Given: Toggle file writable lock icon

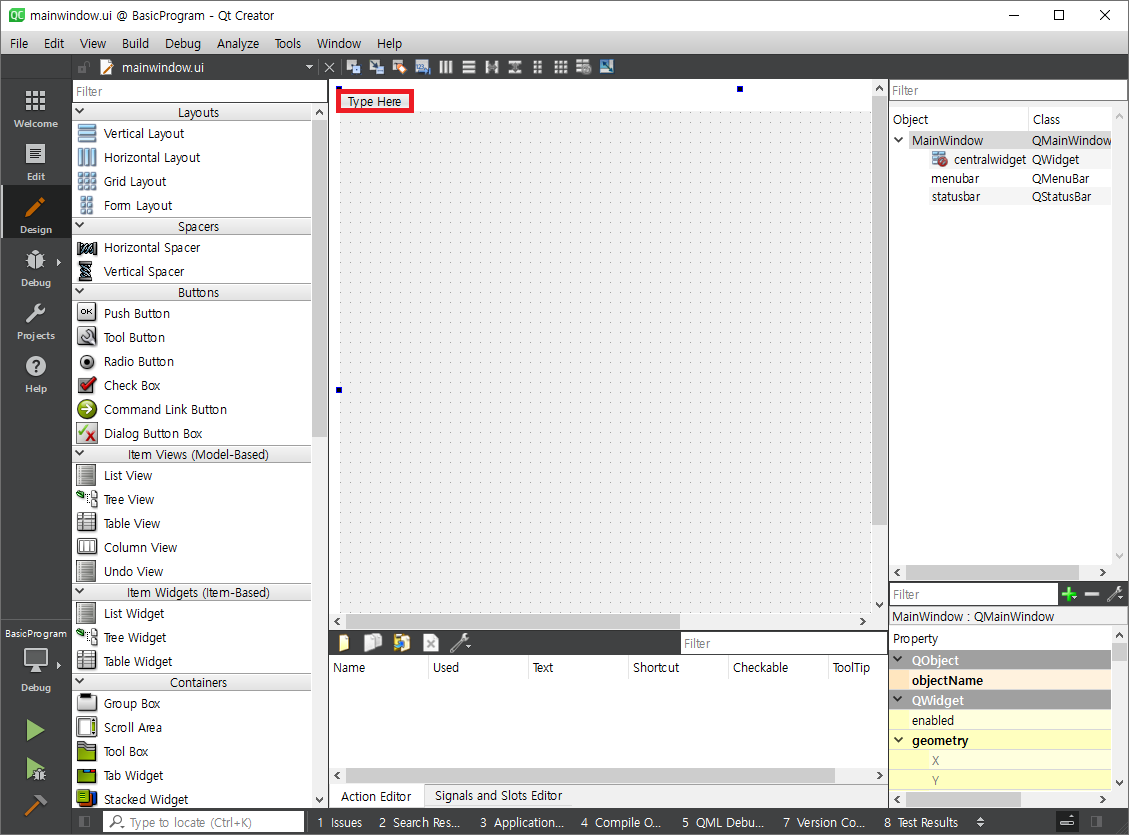Looking at the screenshot, I should coord(84,67).
